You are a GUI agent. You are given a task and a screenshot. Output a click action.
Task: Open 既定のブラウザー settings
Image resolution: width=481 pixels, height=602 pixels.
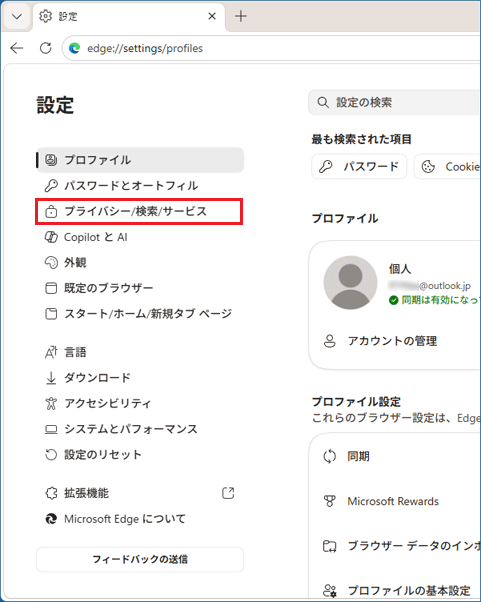(140, 288)
